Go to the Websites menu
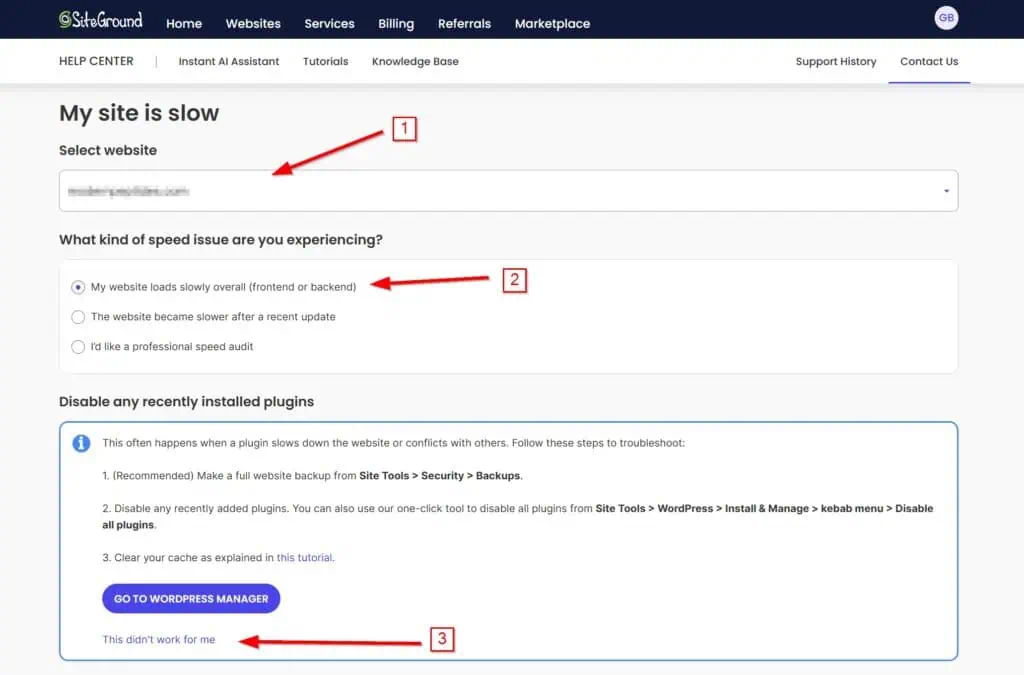The width and height of the screenshot is (1024, 675). (253, 23)
